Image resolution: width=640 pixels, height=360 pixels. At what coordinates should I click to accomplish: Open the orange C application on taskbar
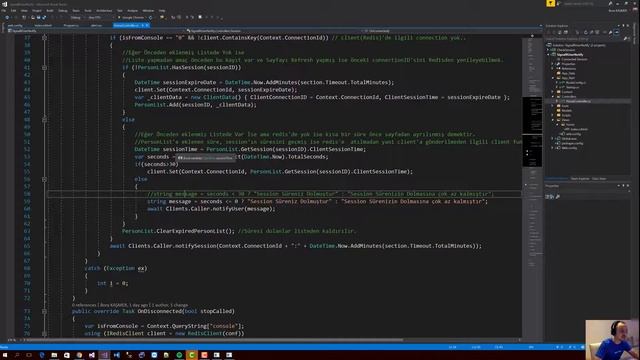pos(191,355)
